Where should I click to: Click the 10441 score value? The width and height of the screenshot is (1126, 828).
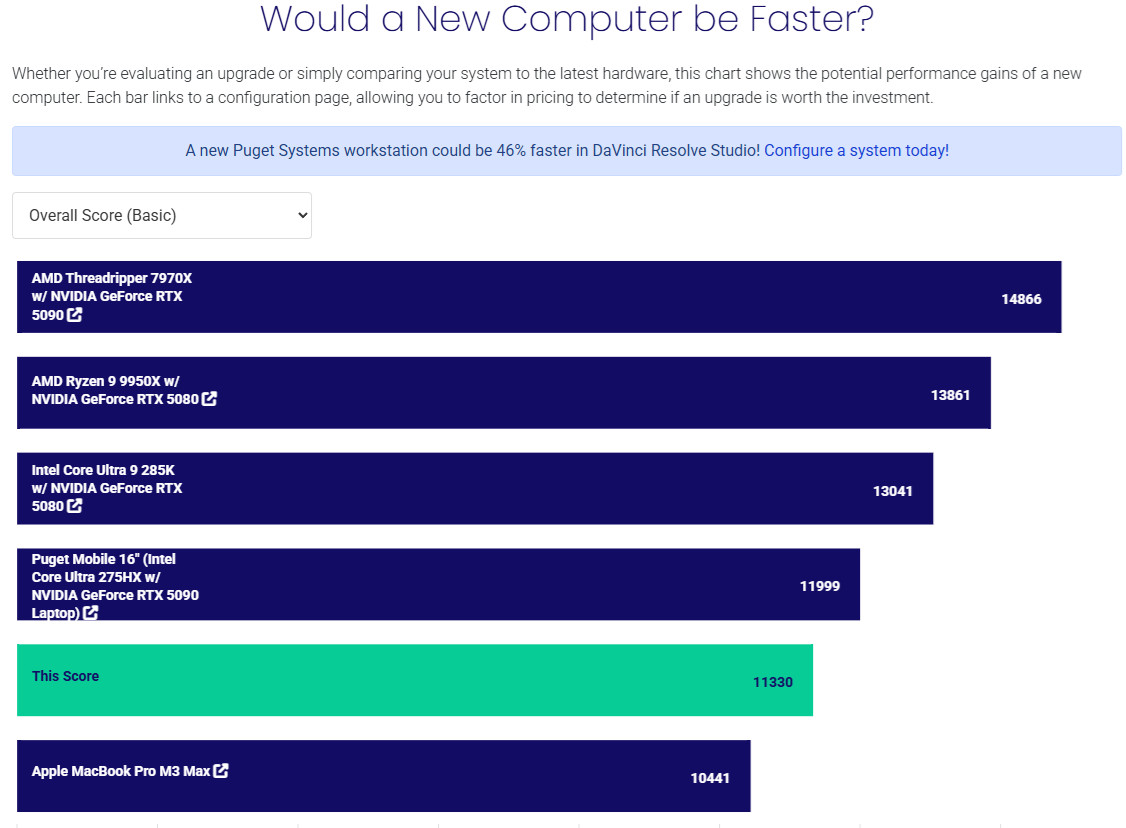(710, 778)
